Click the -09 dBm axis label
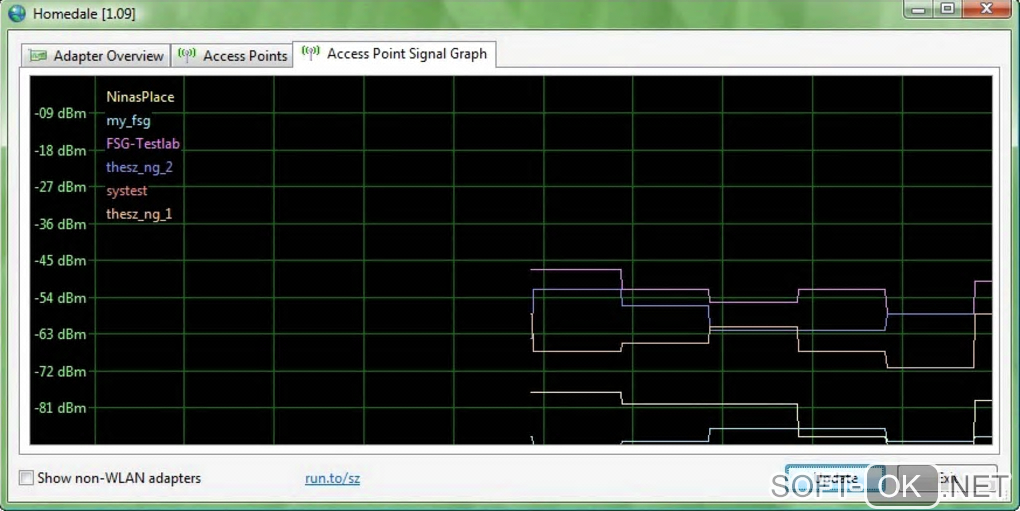The height and width of the screenshot is (511, 1020). (60, 113)
